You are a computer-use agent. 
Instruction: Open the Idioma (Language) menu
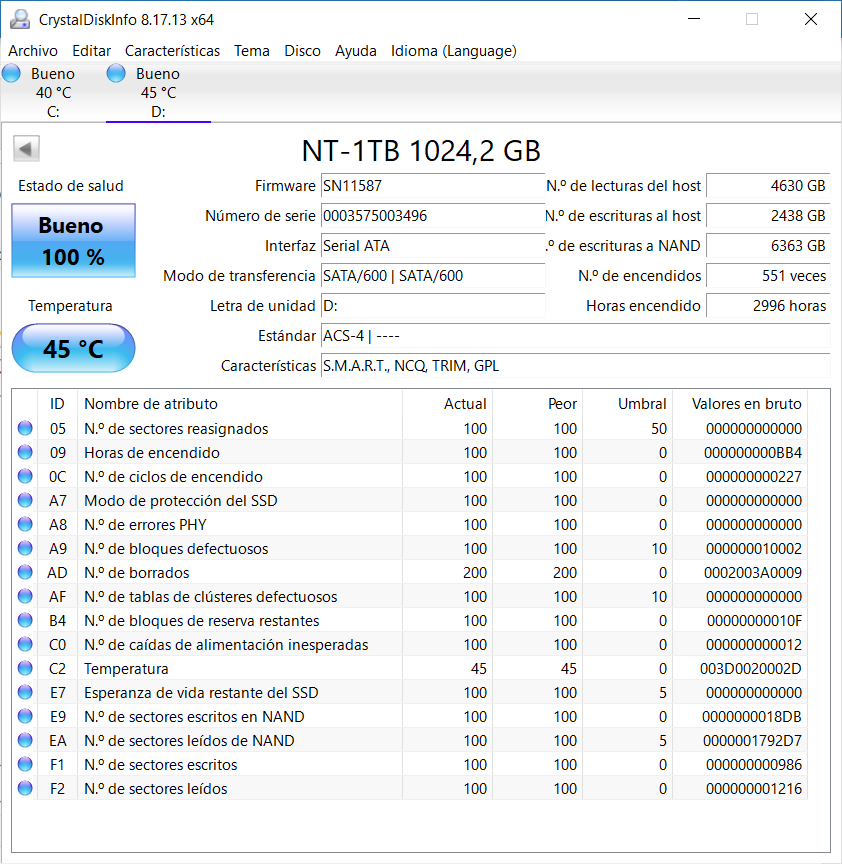click(453, 50)
